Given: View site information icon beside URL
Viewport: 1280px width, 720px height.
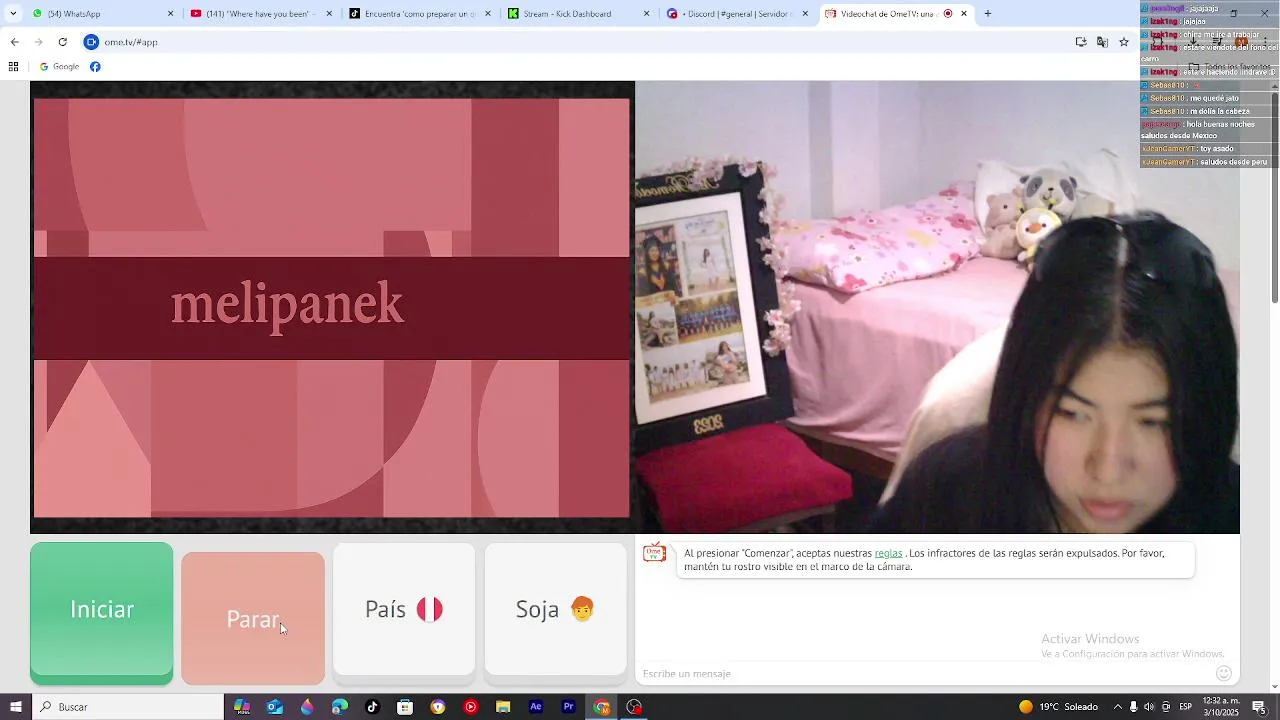Looking at the screenshot, I should click(x=91, y=42).
